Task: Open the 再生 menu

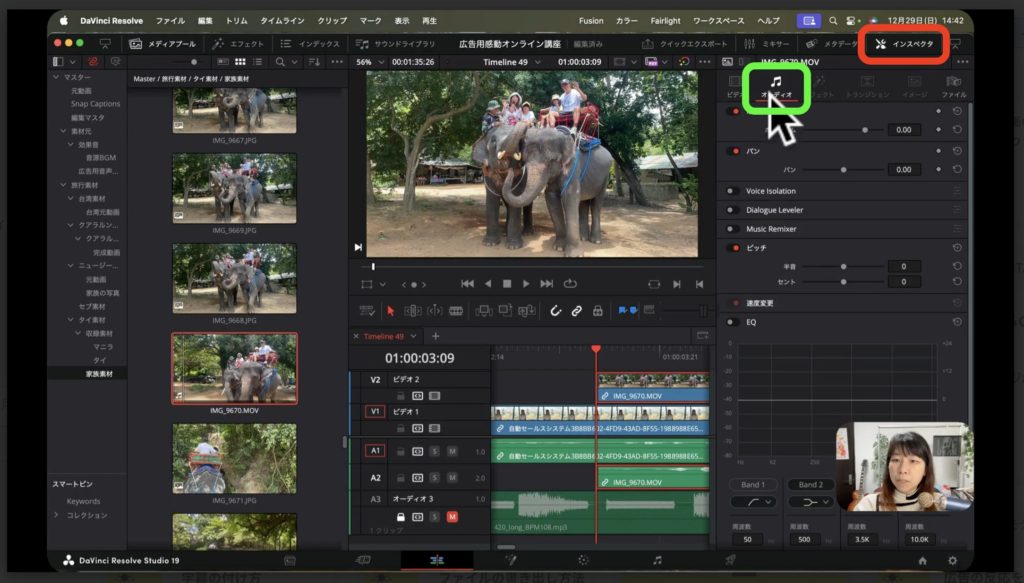Action: tap(428, 19)
